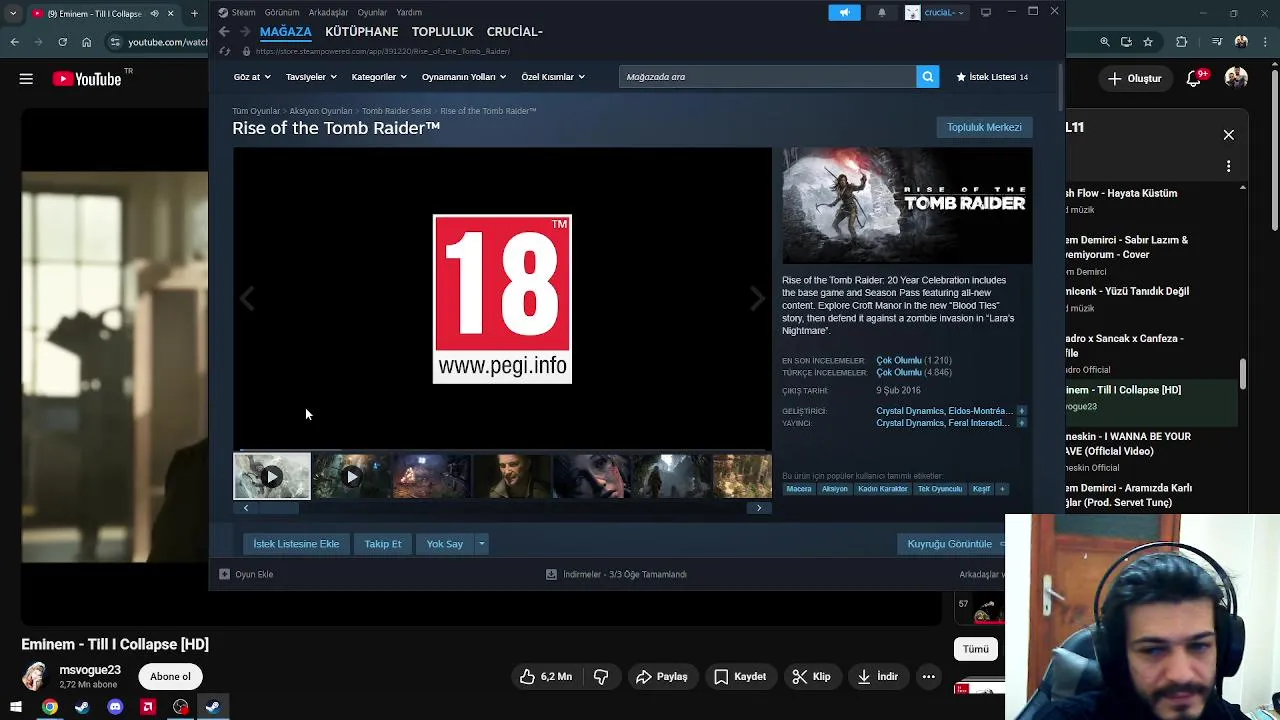Click the Steam store search field
This screenshot has width=1280, height=720.
point(767,77)
